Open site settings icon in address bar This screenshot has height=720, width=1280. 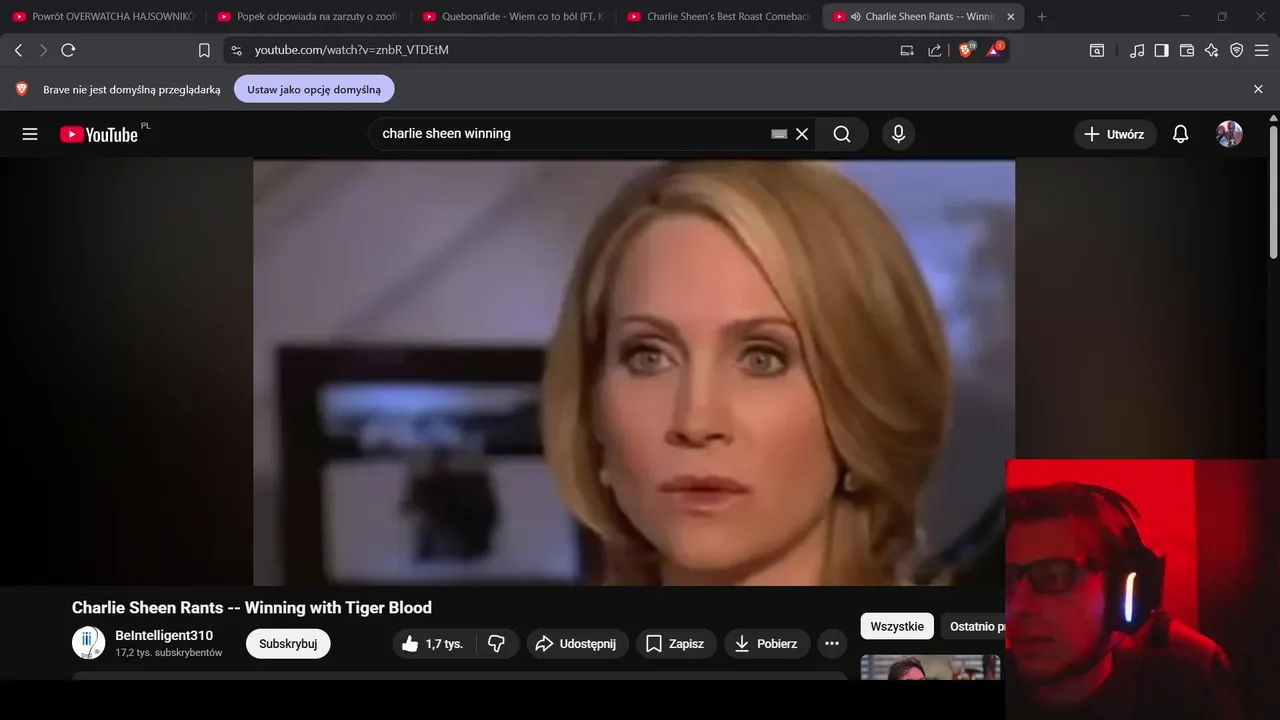[x=236, y=50]
